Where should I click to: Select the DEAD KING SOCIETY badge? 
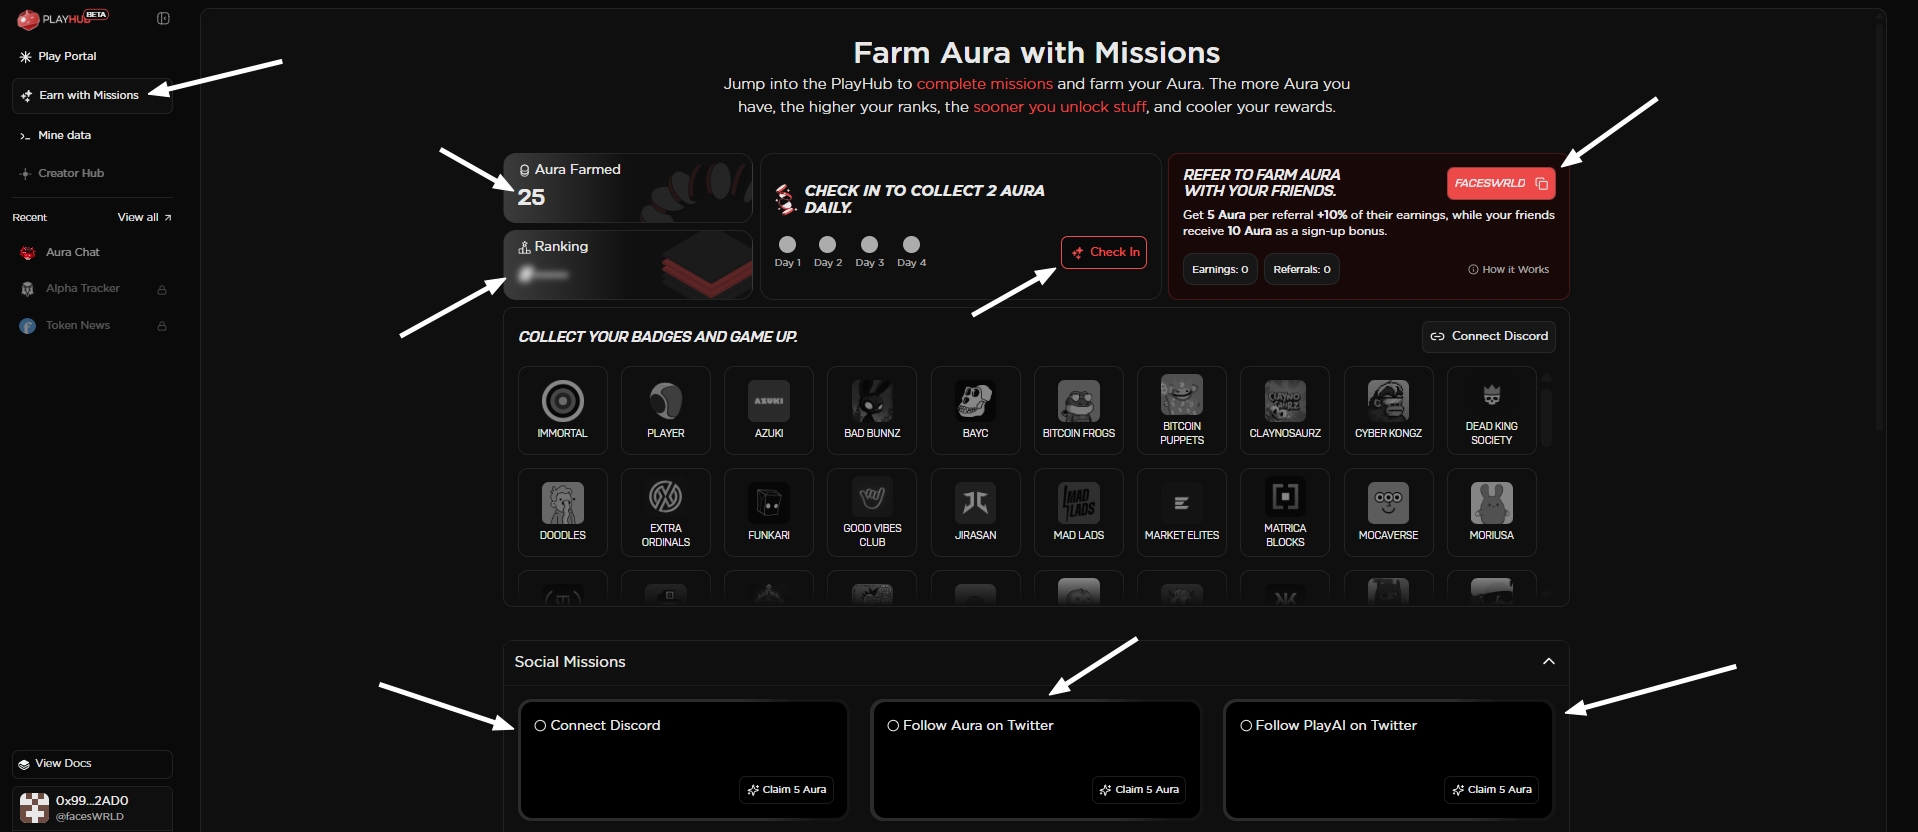pyautogui.click(x=1492, y=411)
